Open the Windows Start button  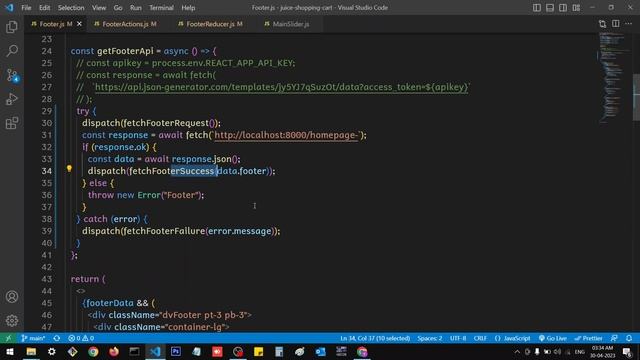[10, 352]
